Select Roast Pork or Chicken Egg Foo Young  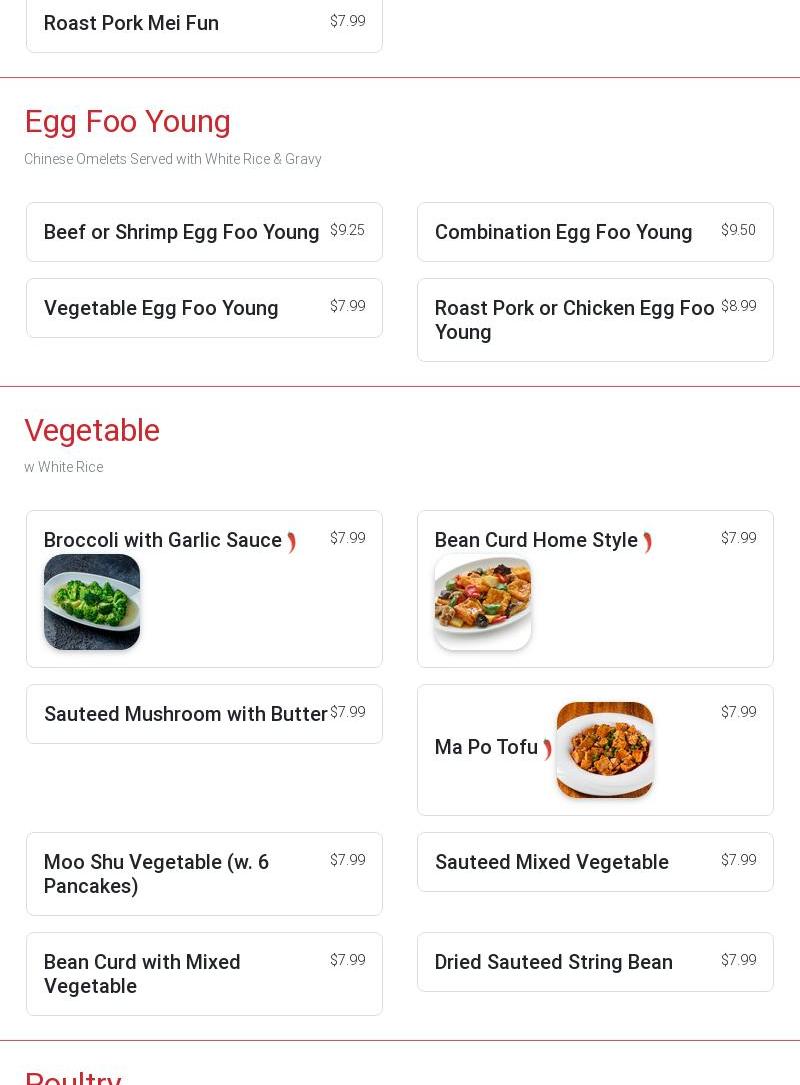pos(575,320)
